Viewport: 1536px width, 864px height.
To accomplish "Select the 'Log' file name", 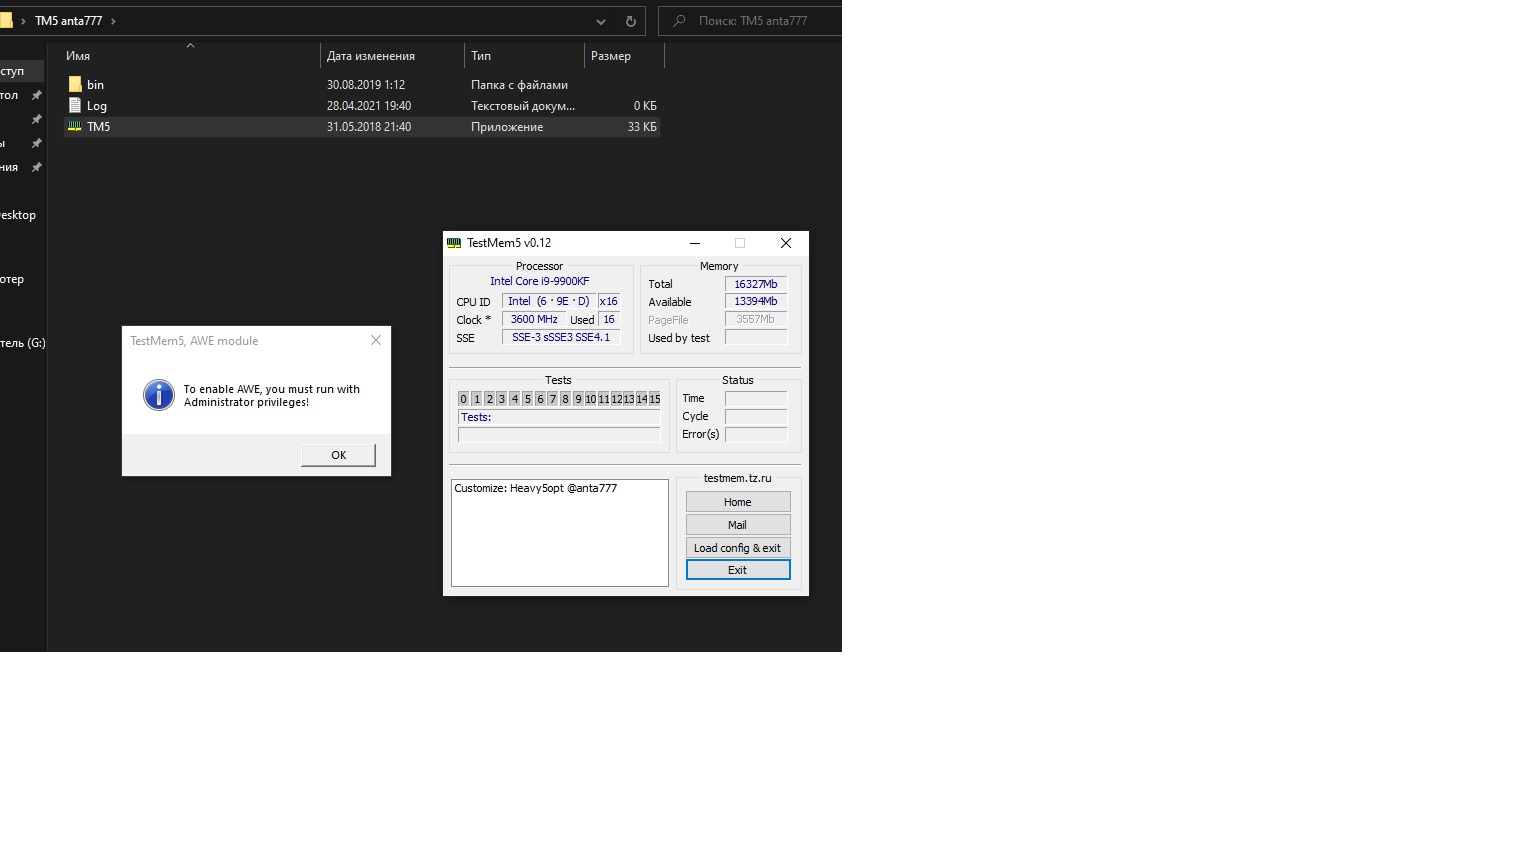I will 97,106.
